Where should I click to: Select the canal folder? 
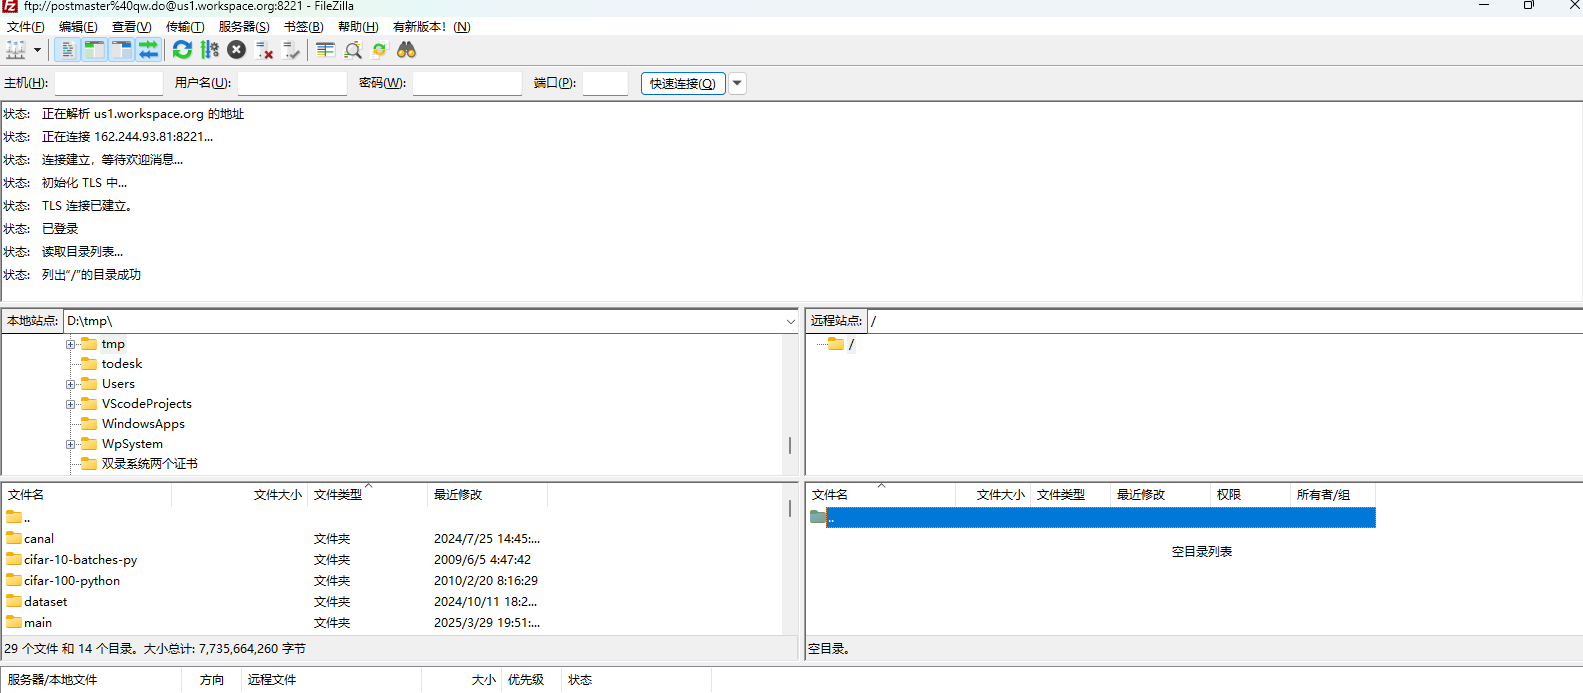39,539
